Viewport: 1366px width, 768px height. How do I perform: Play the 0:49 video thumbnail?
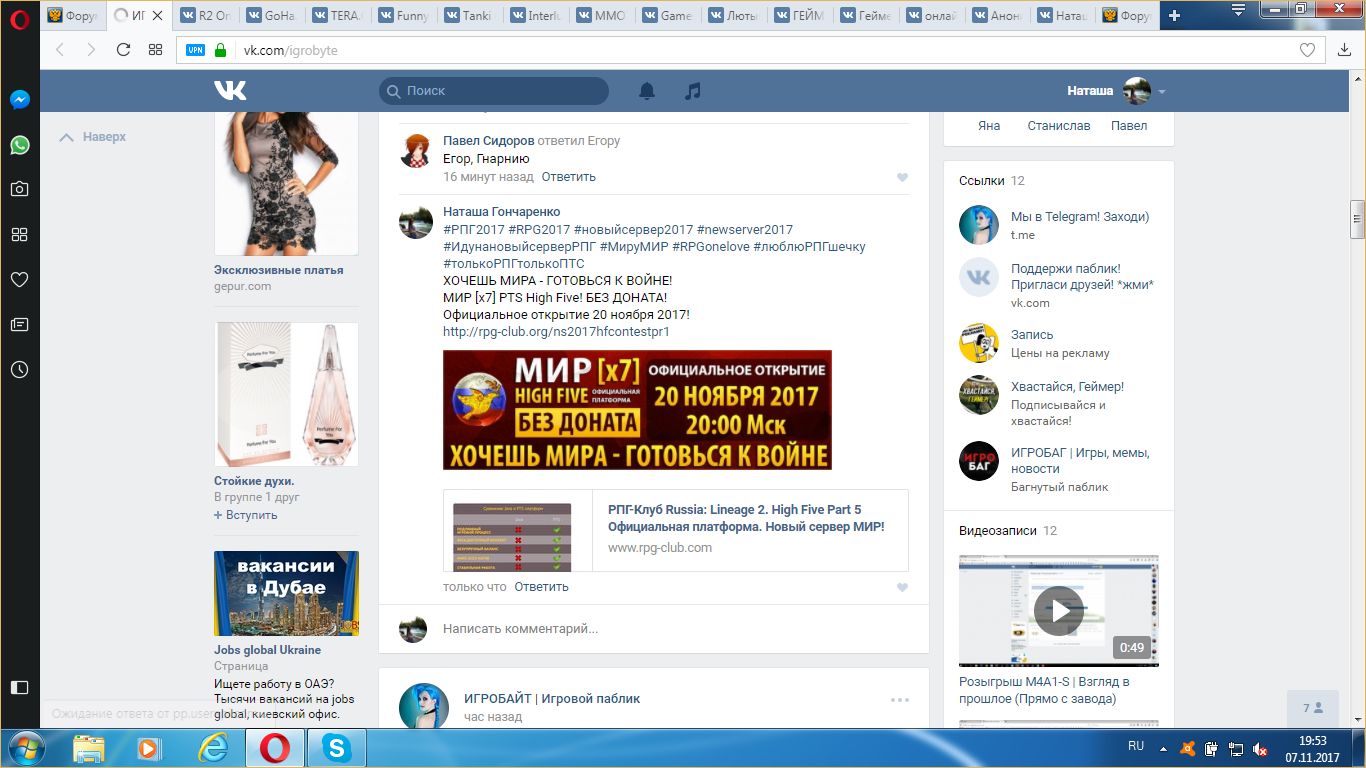(x=1058, y=610)
